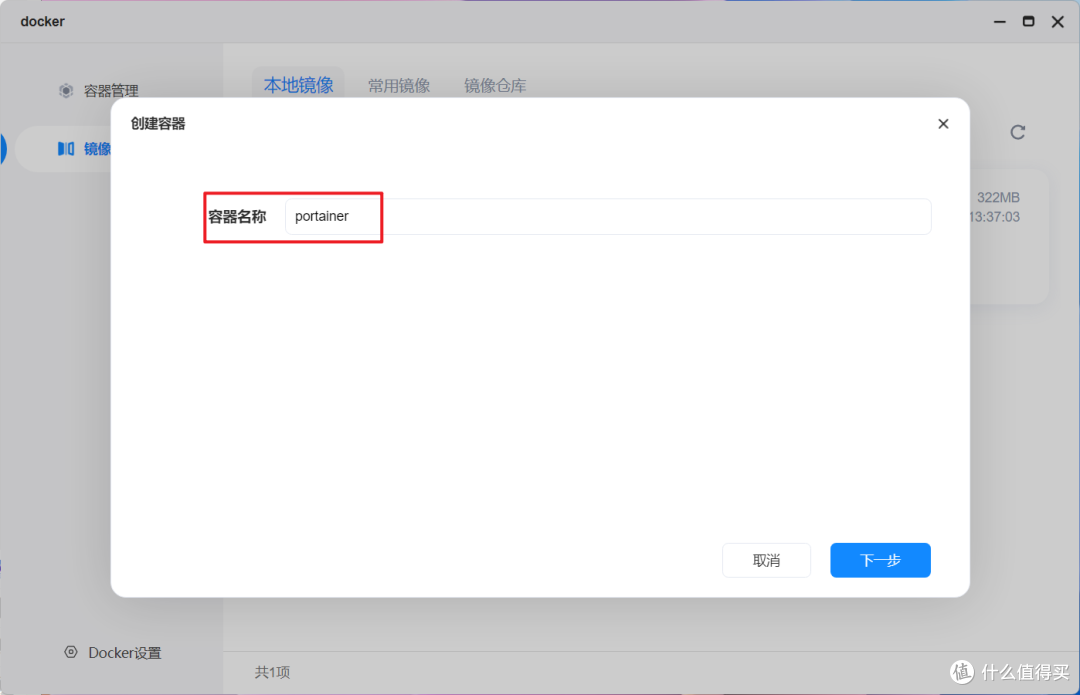Screen dimensions: 1080x695
Task: Maximize the docker window
Action: 1028,22
